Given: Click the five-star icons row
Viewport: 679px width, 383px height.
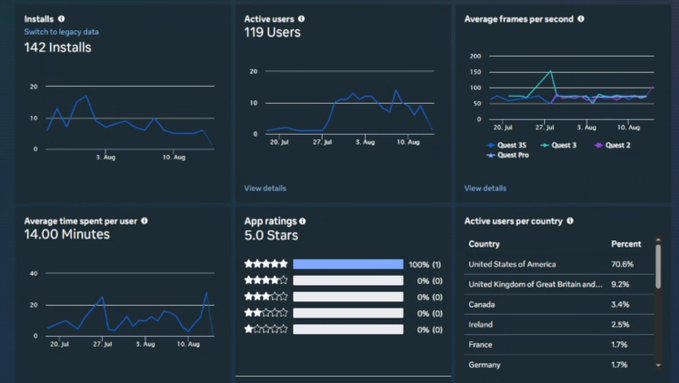Looking at the screenshot, I should (266, 263).
